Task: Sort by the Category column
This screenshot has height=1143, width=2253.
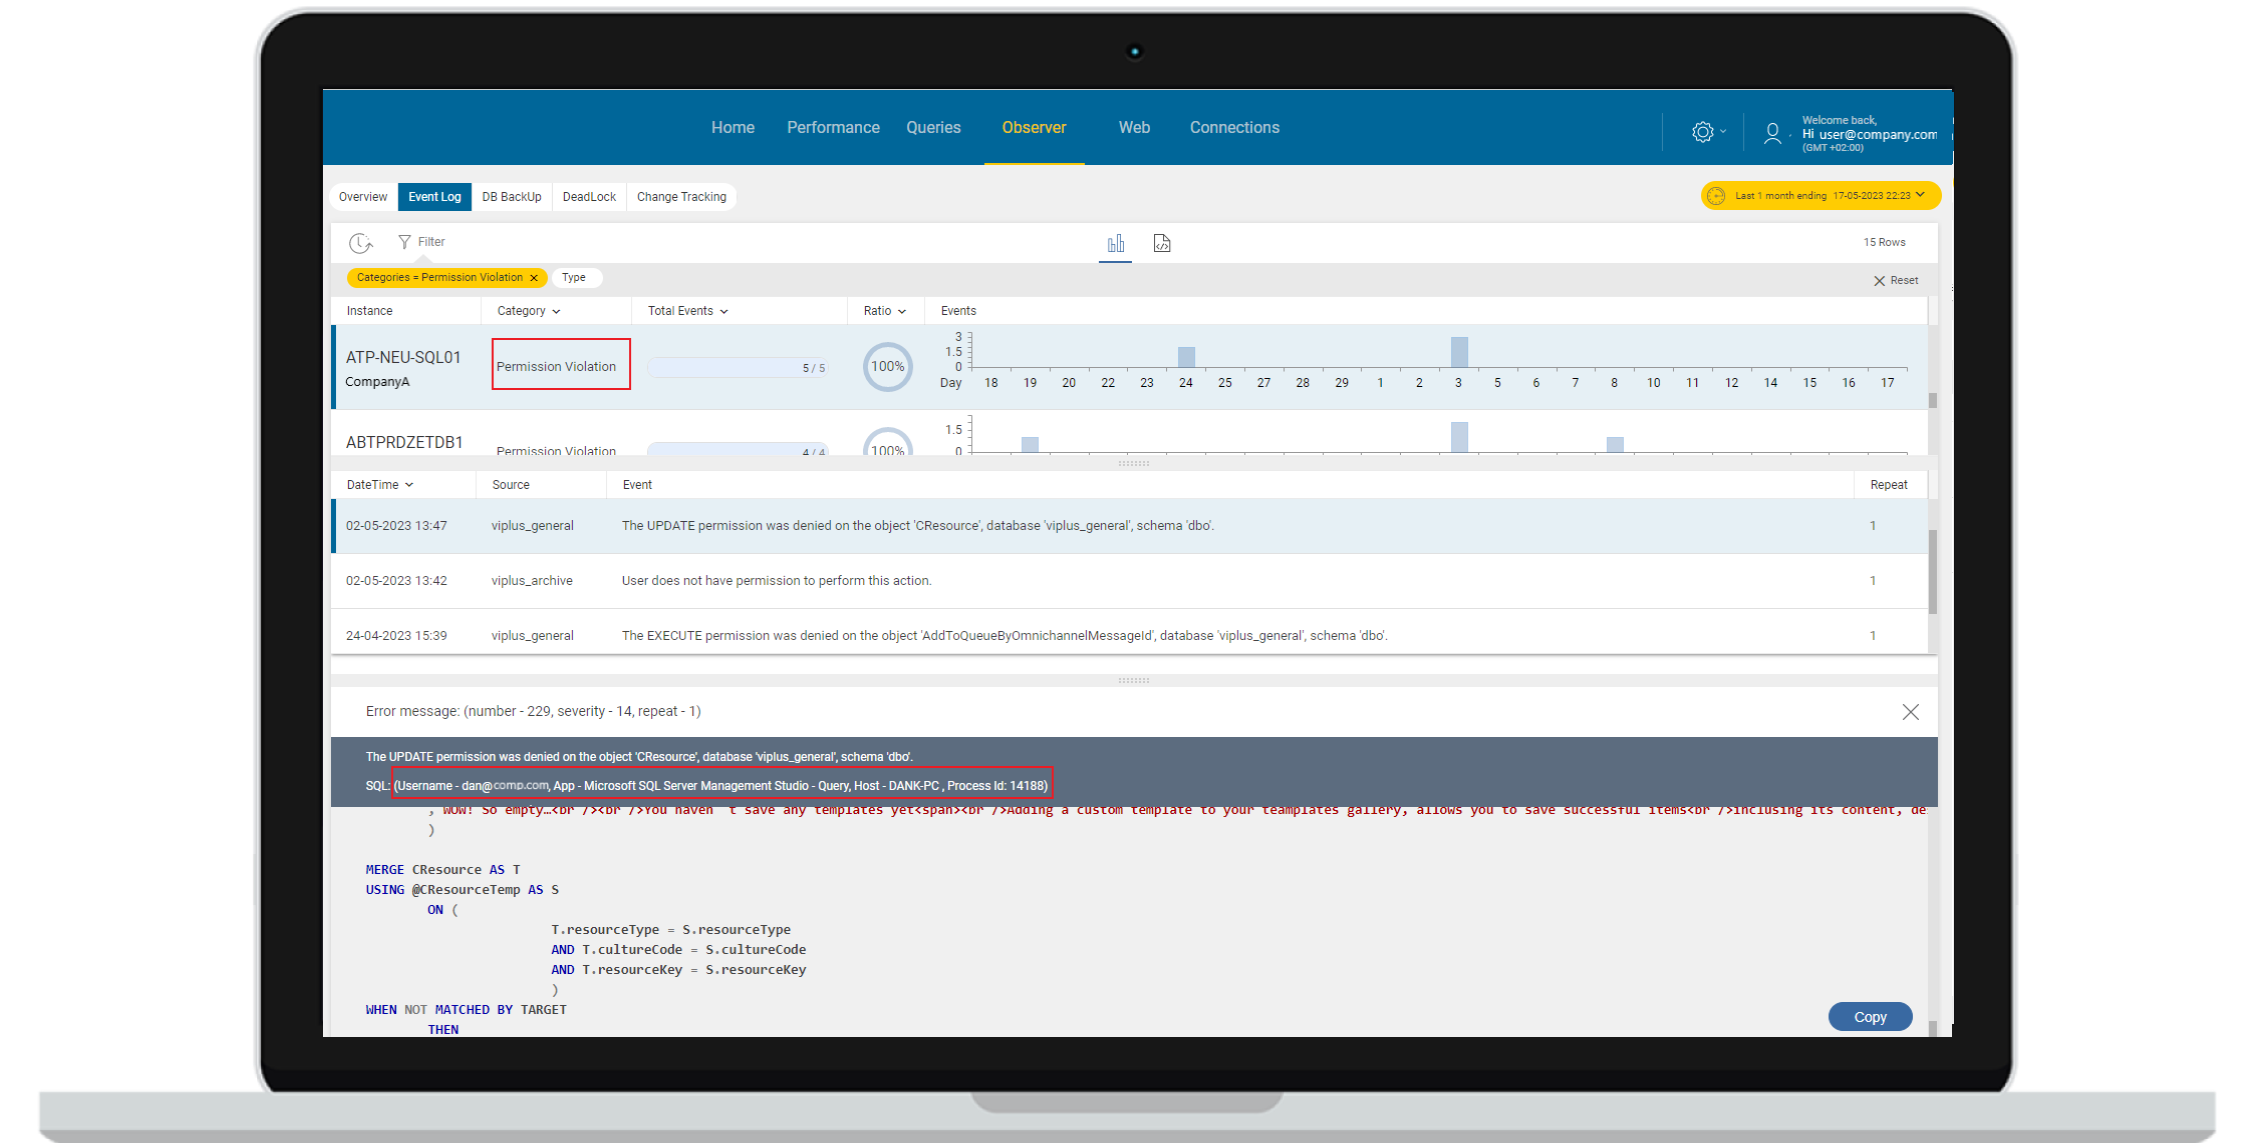Action: pyautogui.click(x=528, y=311)
